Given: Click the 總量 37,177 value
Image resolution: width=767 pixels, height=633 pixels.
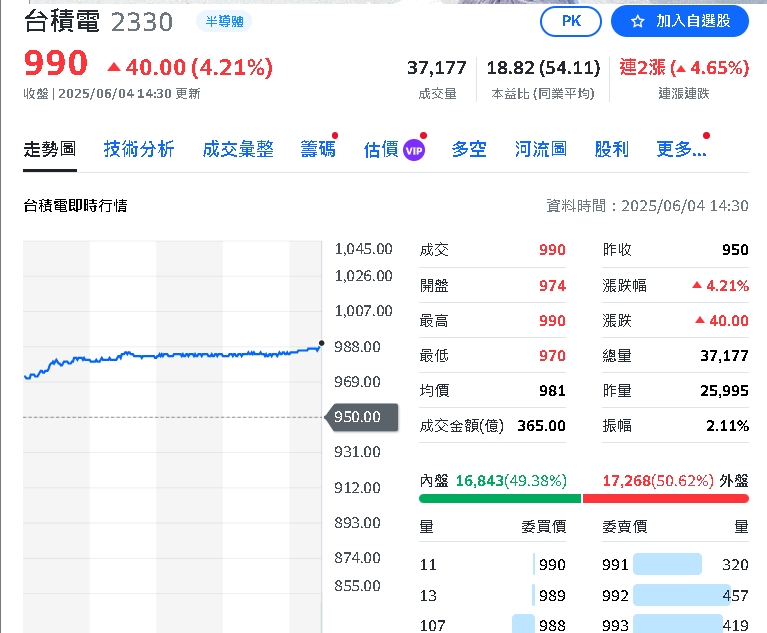Looking at the screenshot, I should 724,356.
